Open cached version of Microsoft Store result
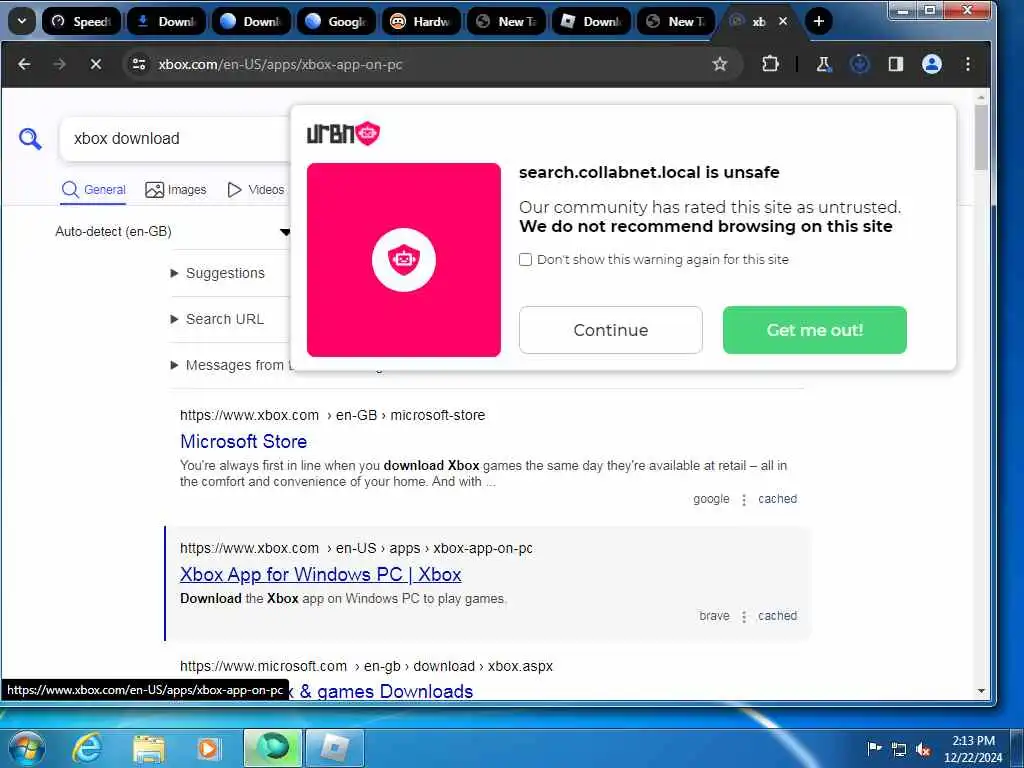The width and height of the screenshot is (1024, 768). coord(777,499)
